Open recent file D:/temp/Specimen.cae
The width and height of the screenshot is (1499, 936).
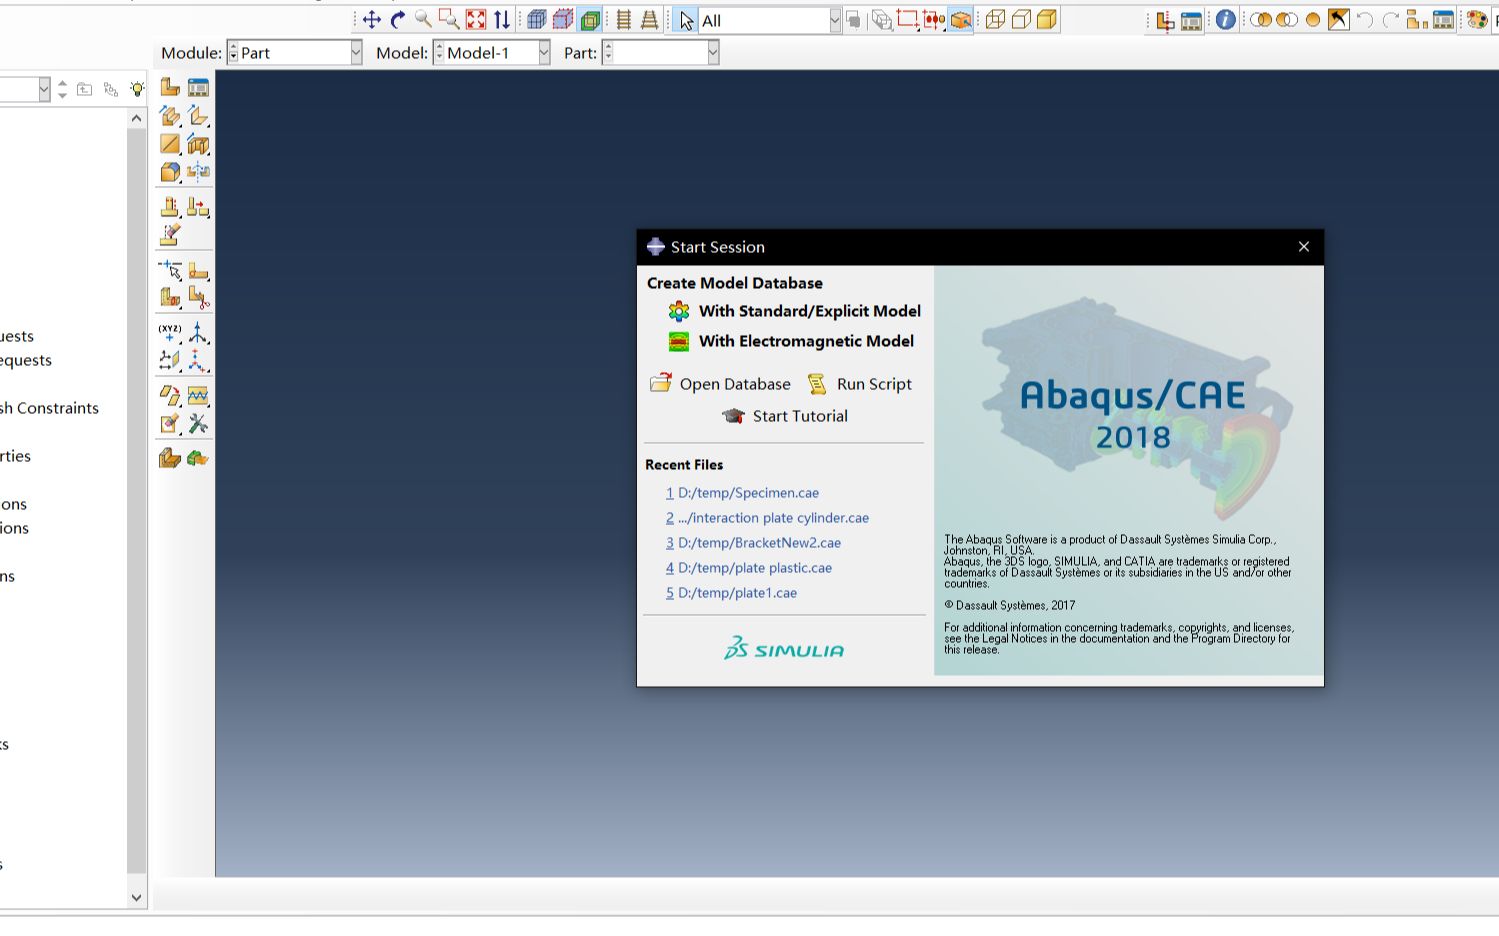tap(742, 493)
